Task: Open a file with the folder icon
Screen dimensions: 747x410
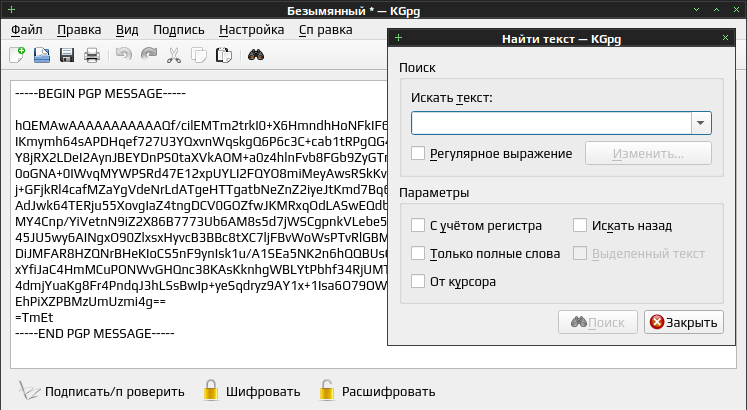Action: pyautogui.click(x=42, y=55)
